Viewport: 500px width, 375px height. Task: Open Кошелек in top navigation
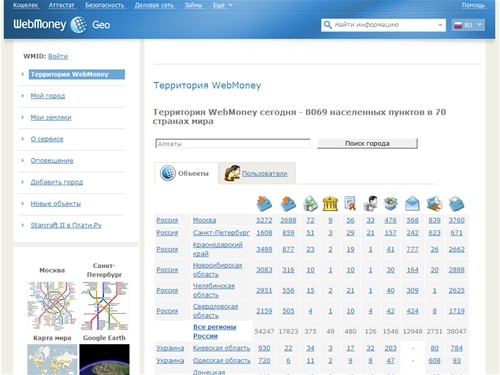click(x=26, y=5)
